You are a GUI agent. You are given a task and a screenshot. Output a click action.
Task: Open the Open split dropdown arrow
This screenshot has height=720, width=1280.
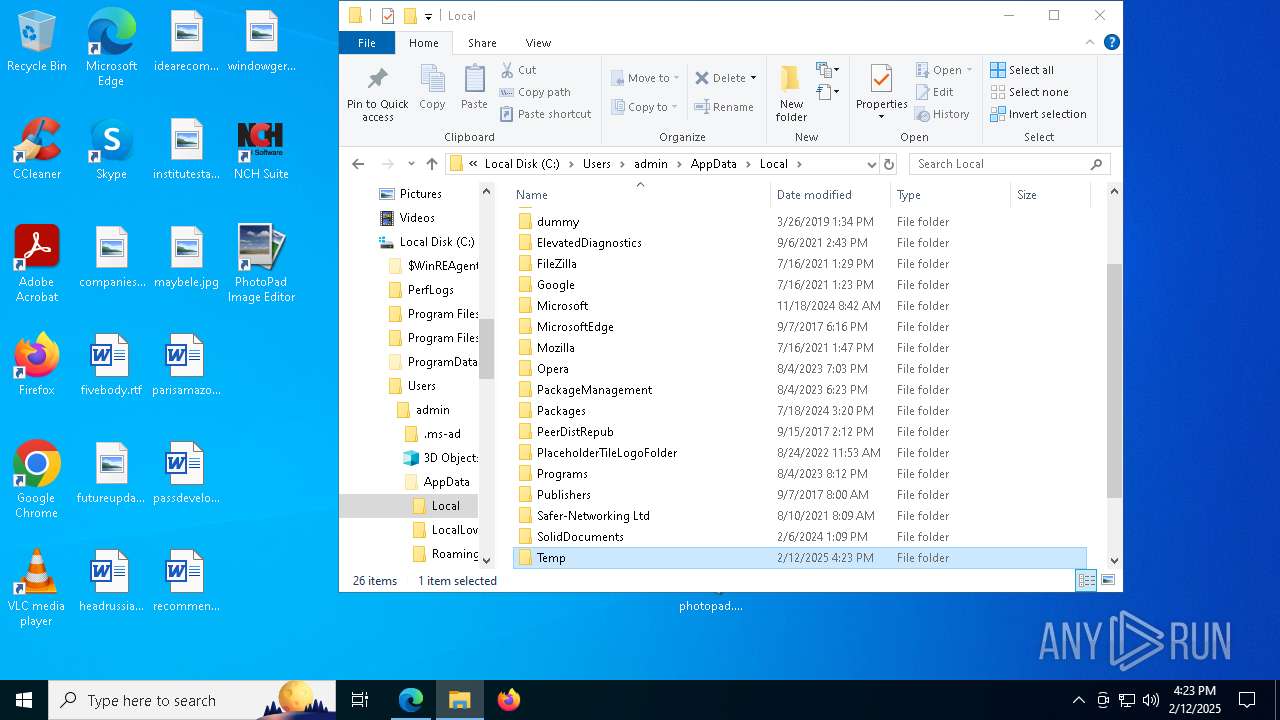[x=969, y=70]
